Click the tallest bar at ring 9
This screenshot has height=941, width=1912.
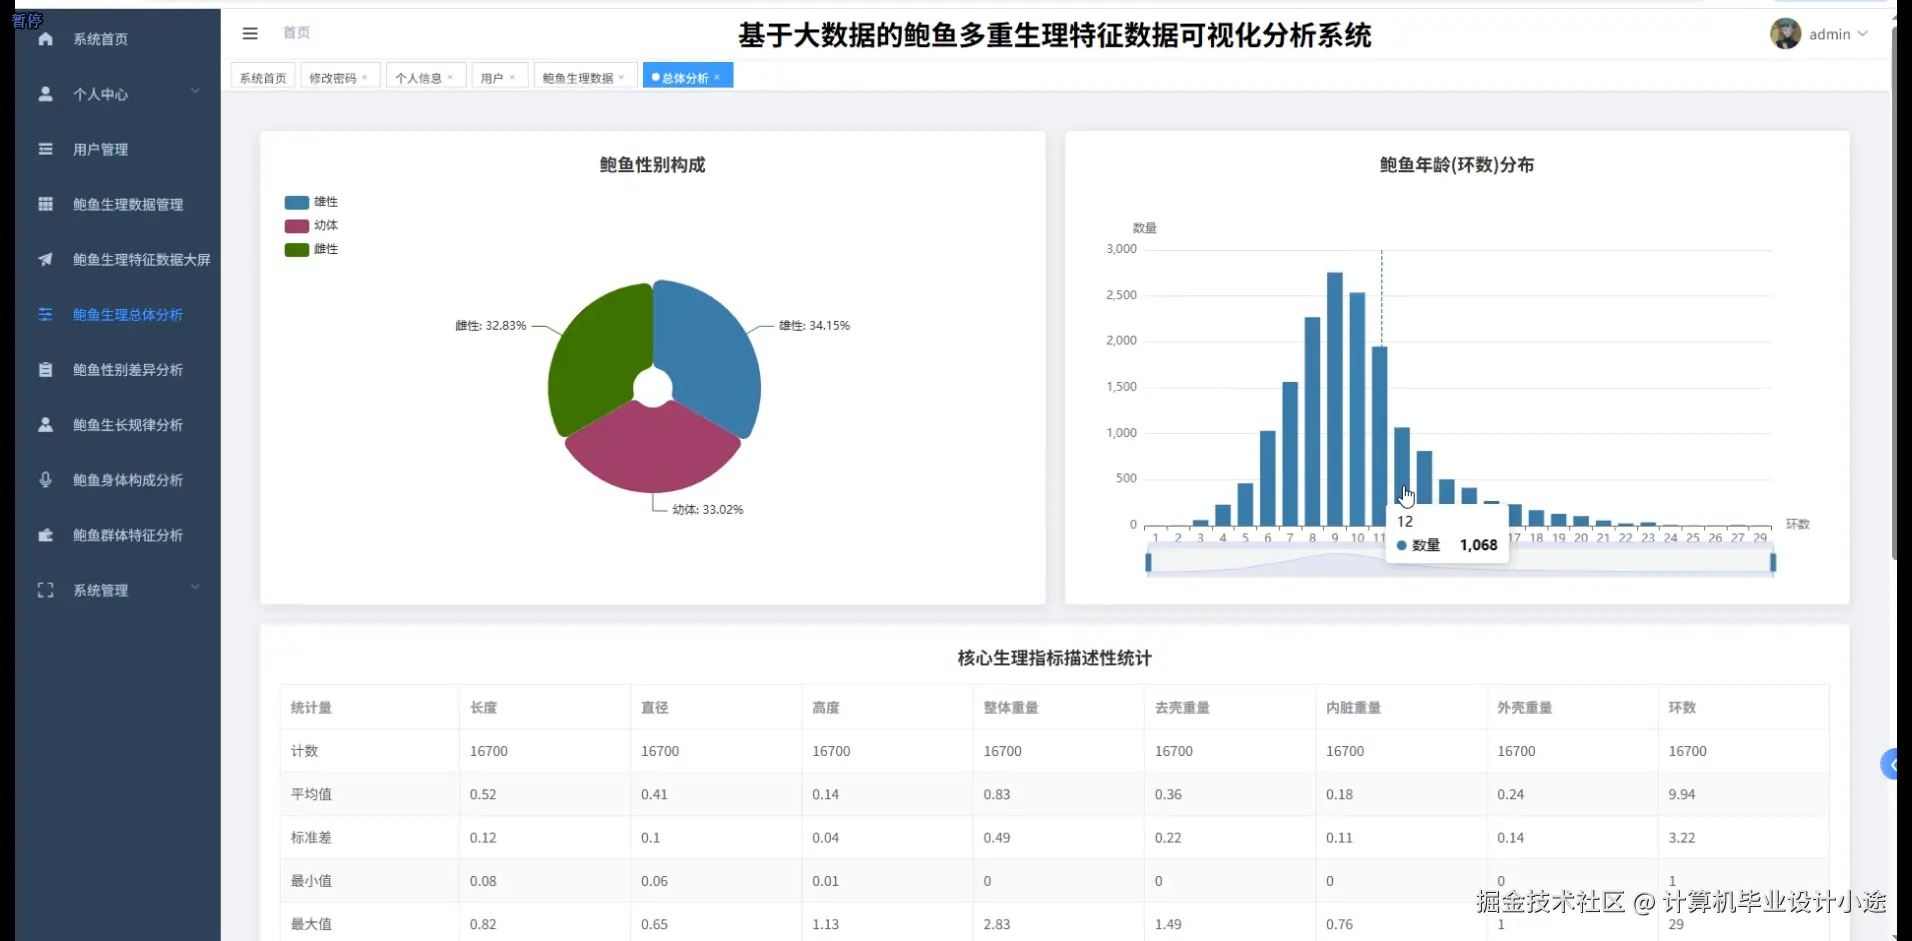[1335, 399]
